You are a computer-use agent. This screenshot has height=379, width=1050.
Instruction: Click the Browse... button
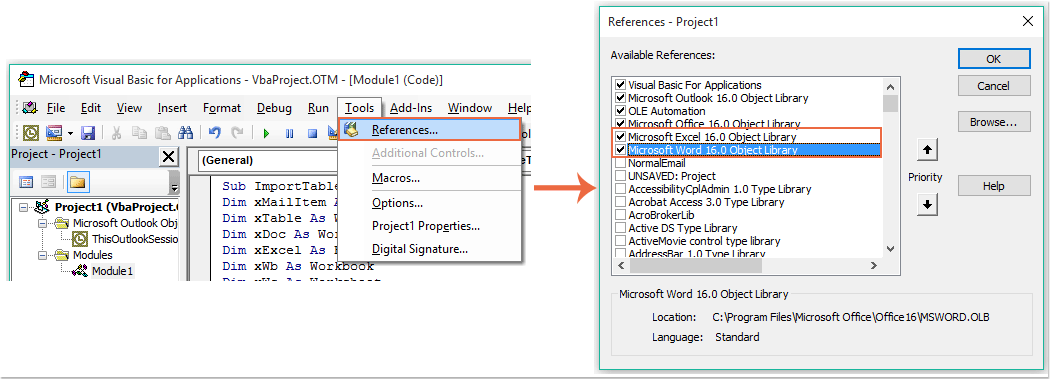coord(993,123)
